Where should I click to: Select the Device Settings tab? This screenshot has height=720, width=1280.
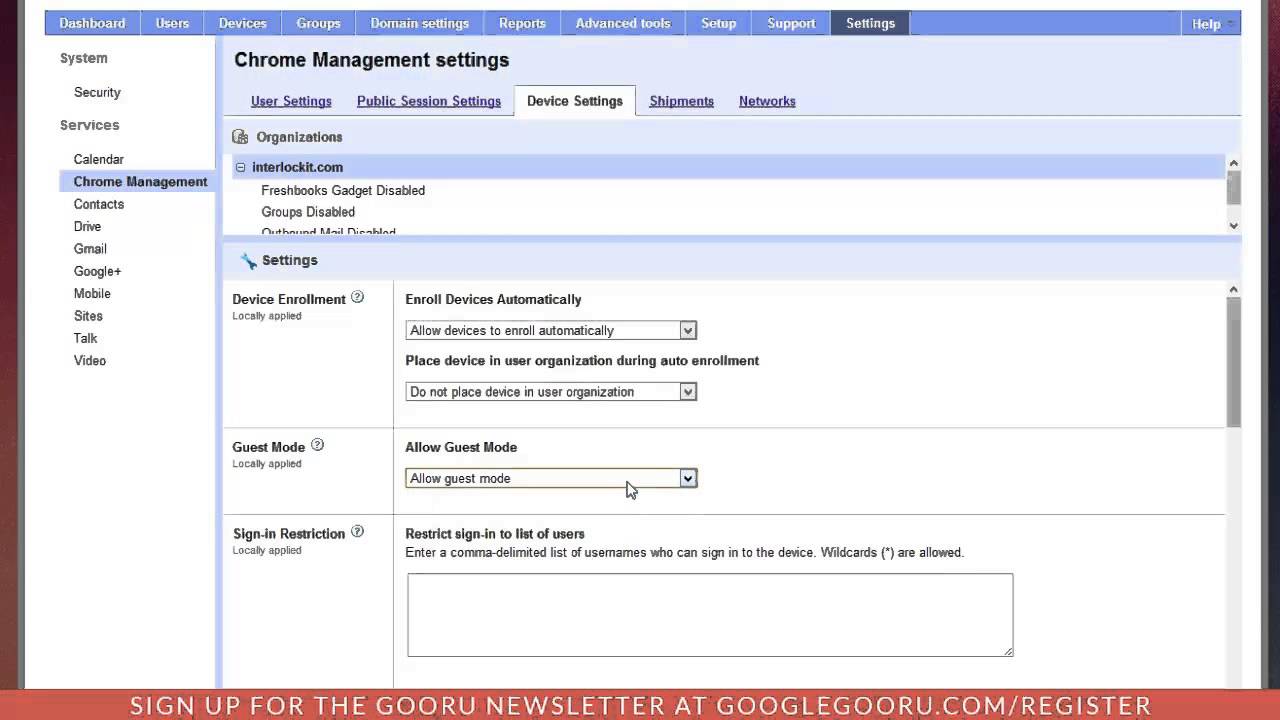pyautogui.click(x=575, y=101)
